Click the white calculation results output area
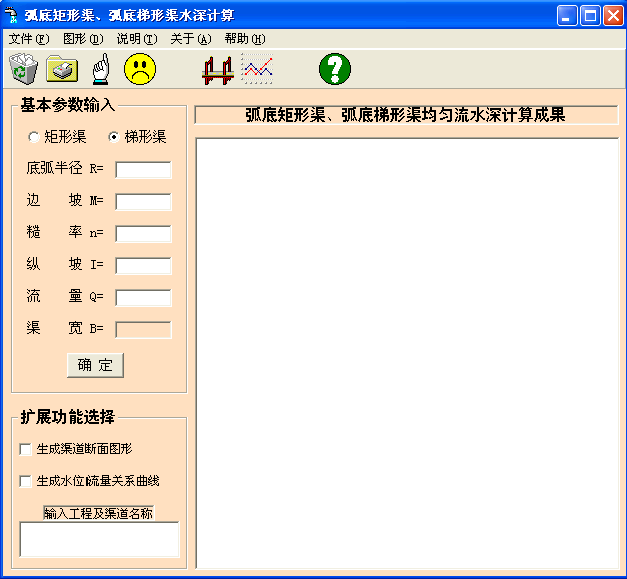This screenshot has height=579, width=627. pos(407,353)
